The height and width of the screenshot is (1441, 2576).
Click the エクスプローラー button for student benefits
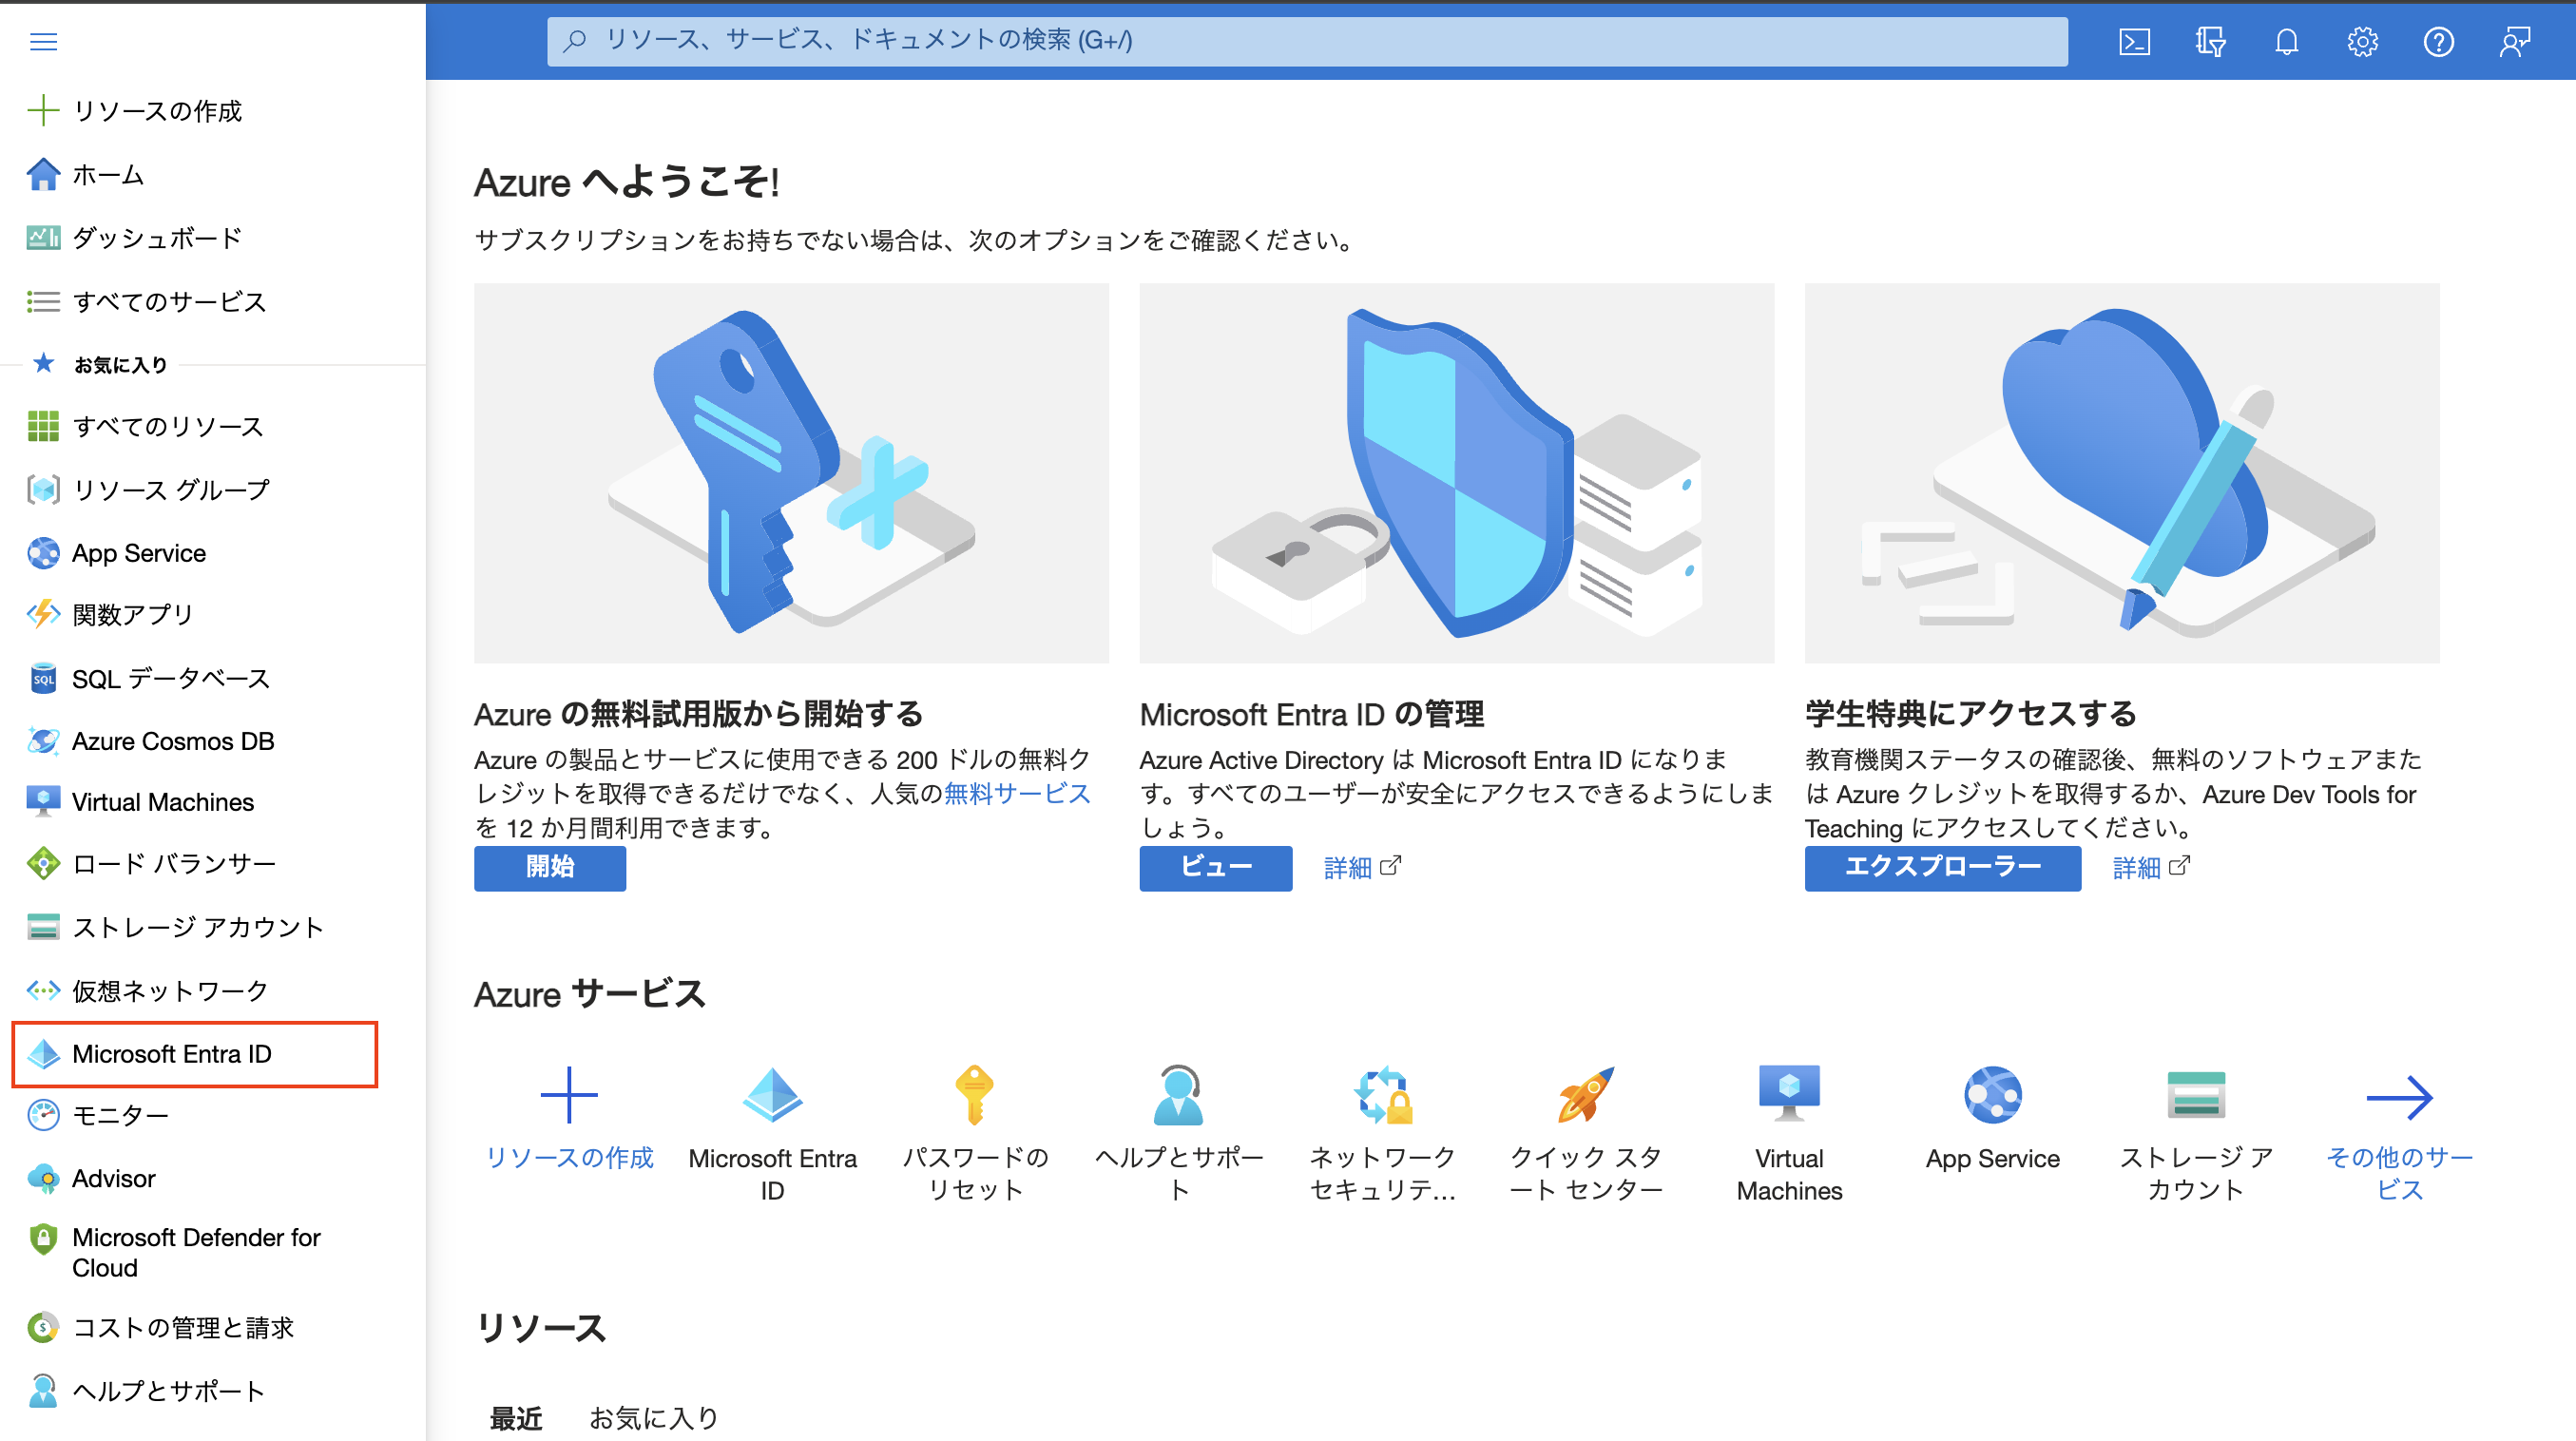(x=1943, y=867)
